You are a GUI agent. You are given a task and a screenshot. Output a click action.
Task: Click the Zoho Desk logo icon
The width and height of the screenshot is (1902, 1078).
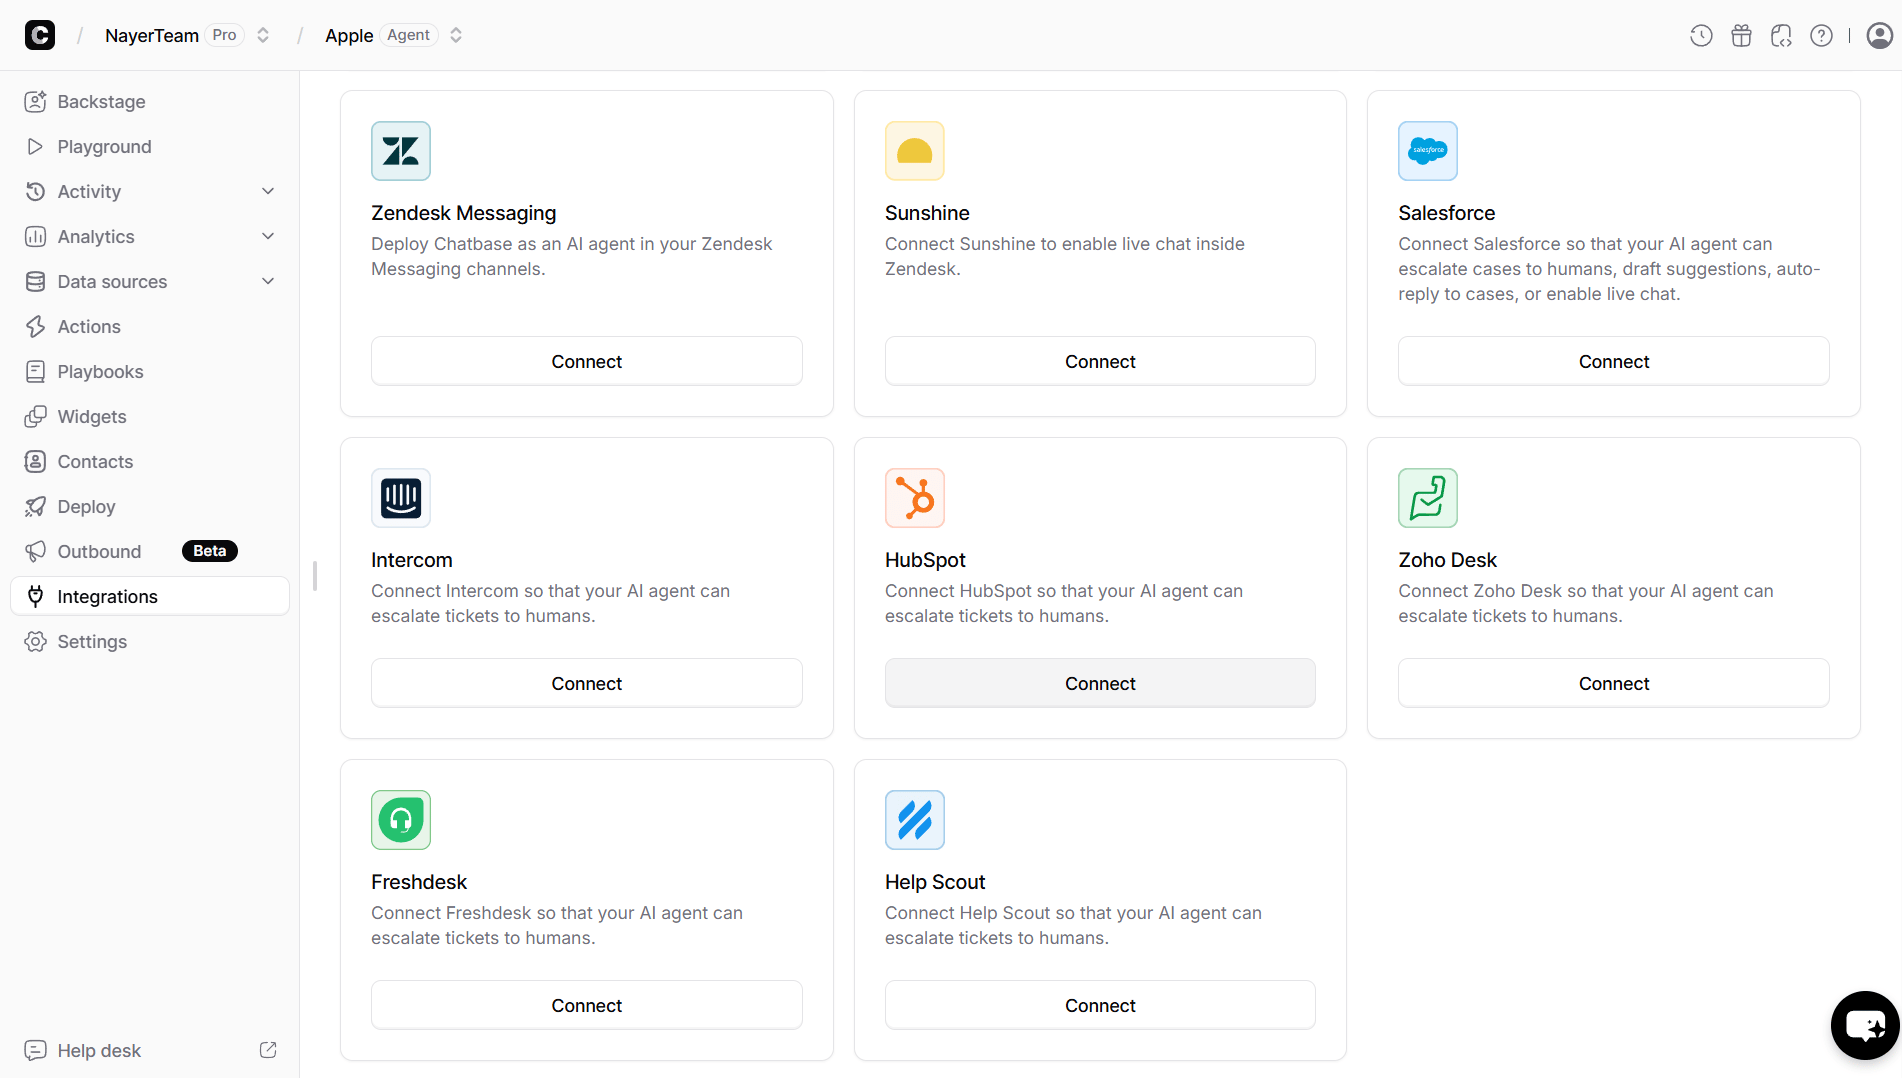(x=1428, y=498)
